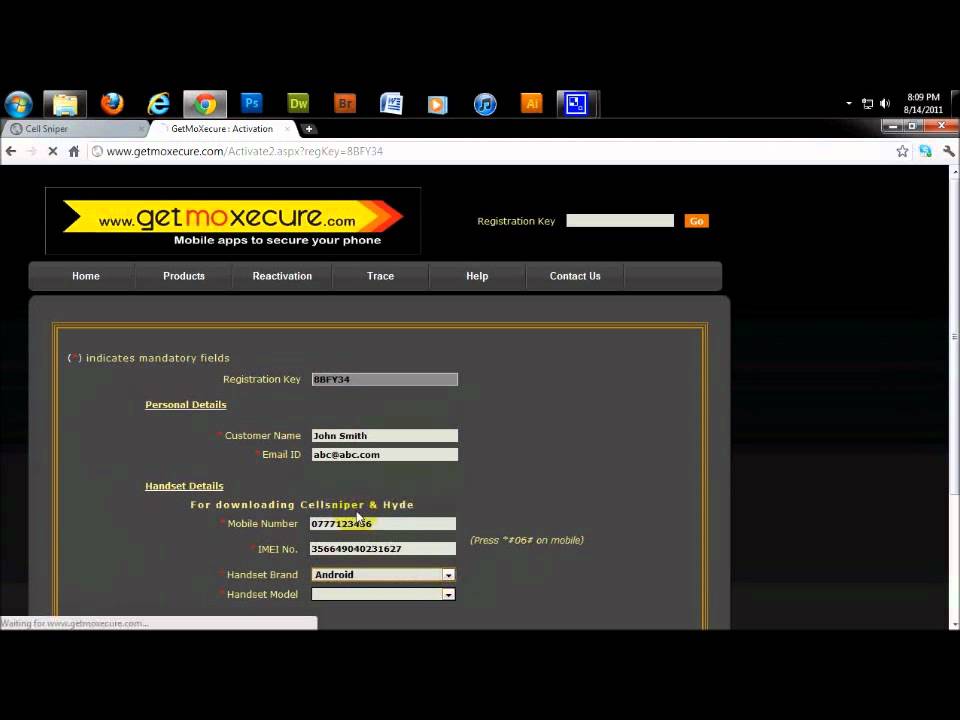
Task: Launch Internet Explorer from taskbar
Action: pos(159,103)
